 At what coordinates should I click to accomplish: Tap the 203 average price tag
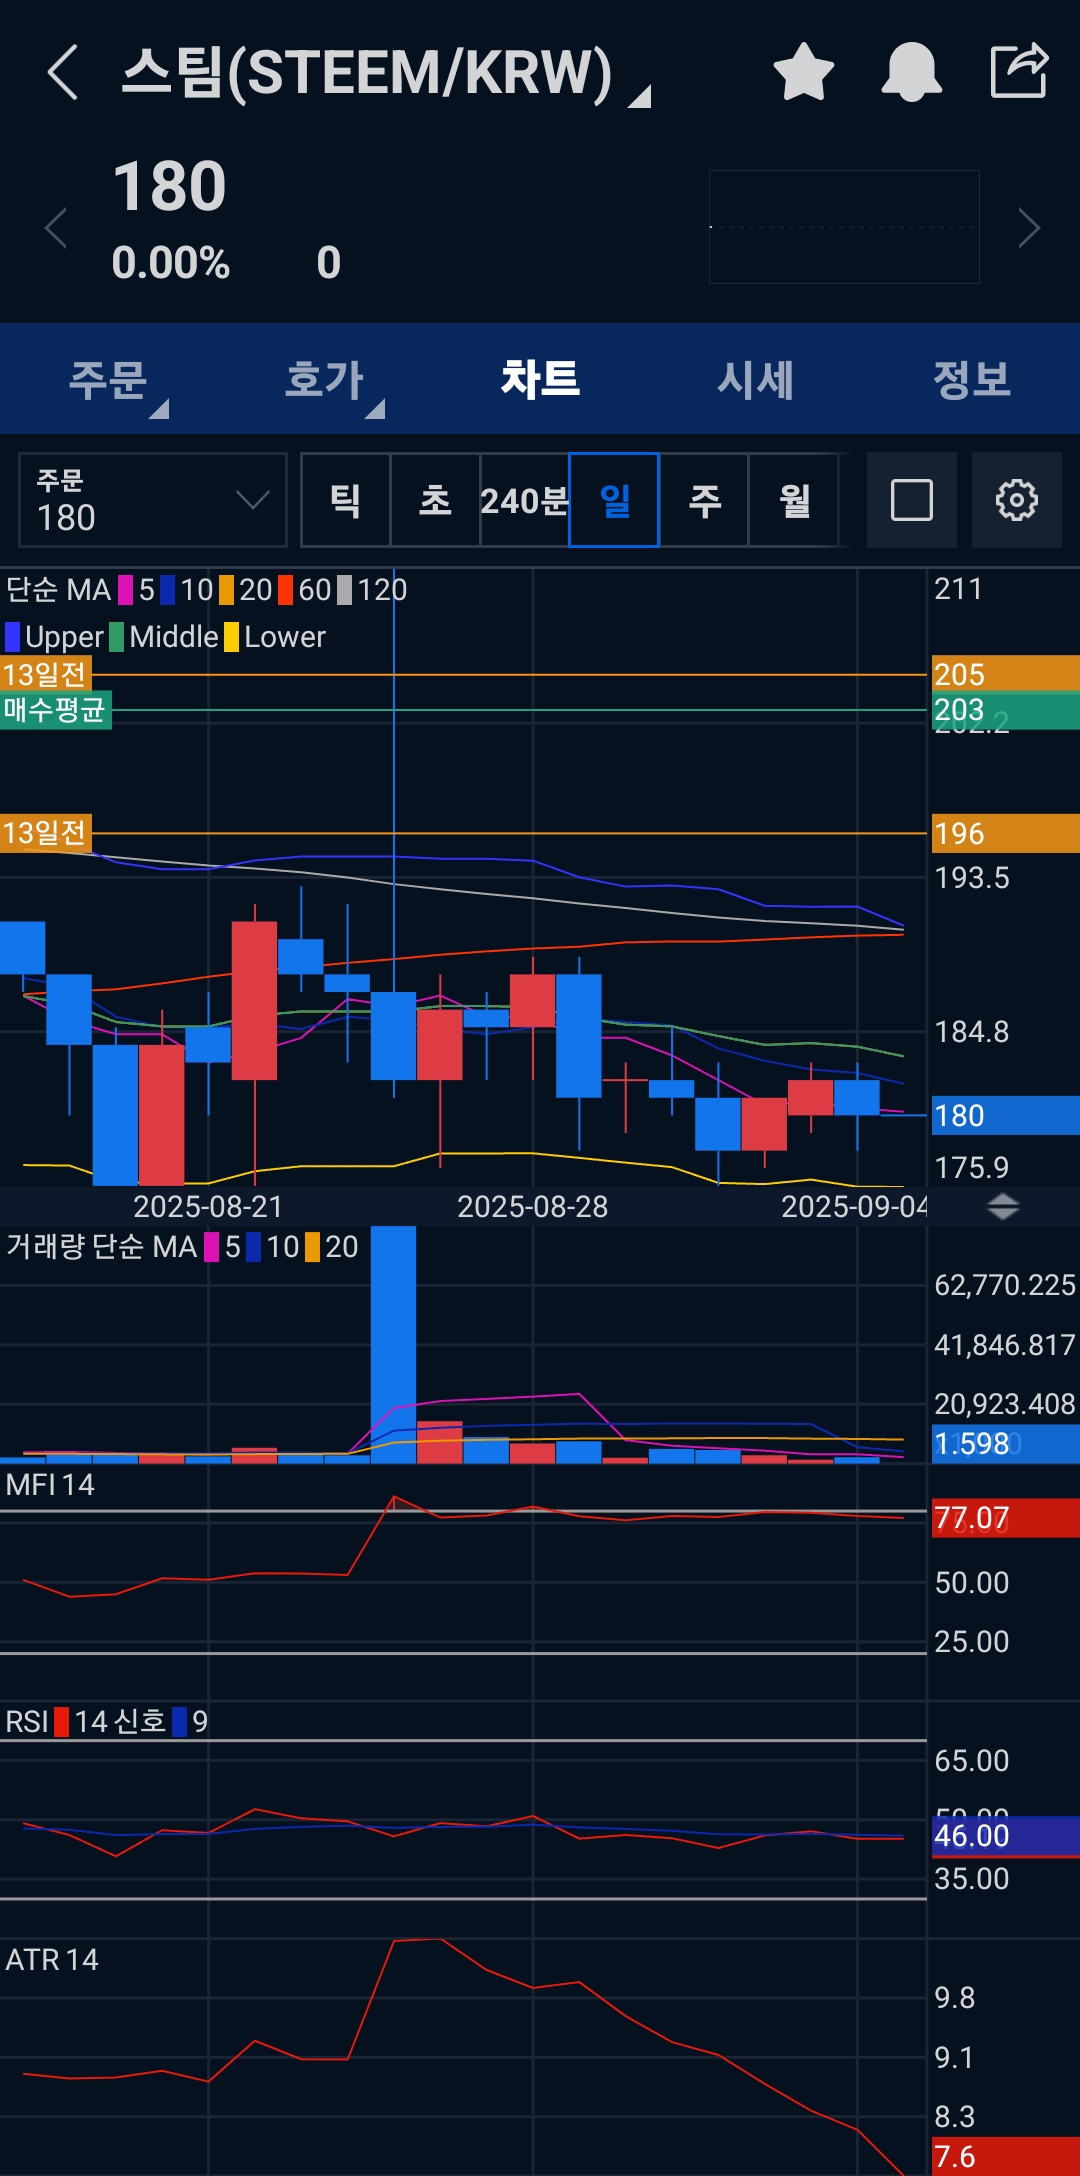click(x=1005, y=710)
